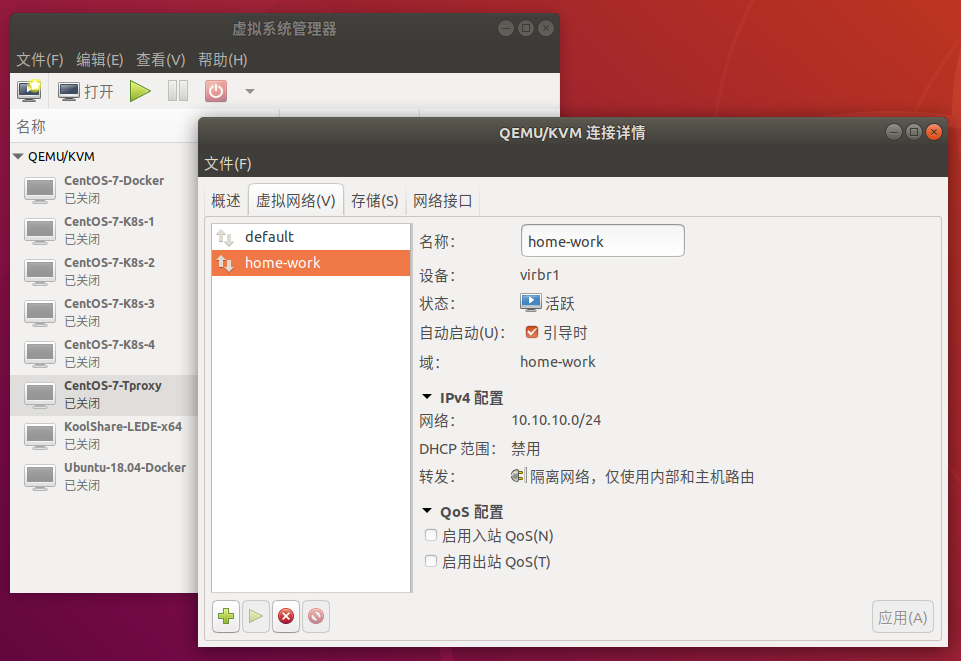Enable inbound QoS checkbox
Image resolution: width=961 pixels, height=661 pixels.
click(x=431, y=536)
